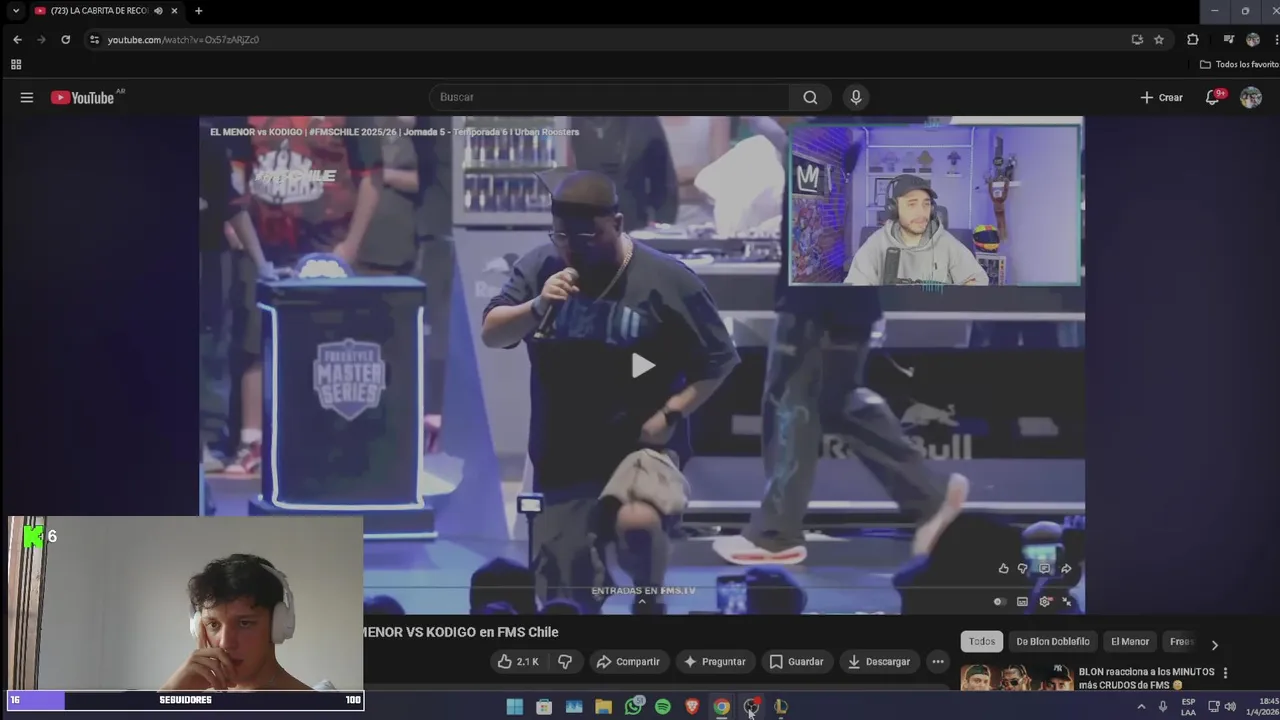Screen dimensions: 1280x720
Task: Open League of Legends taskbar icon
Action: click(x=781, y=707)
